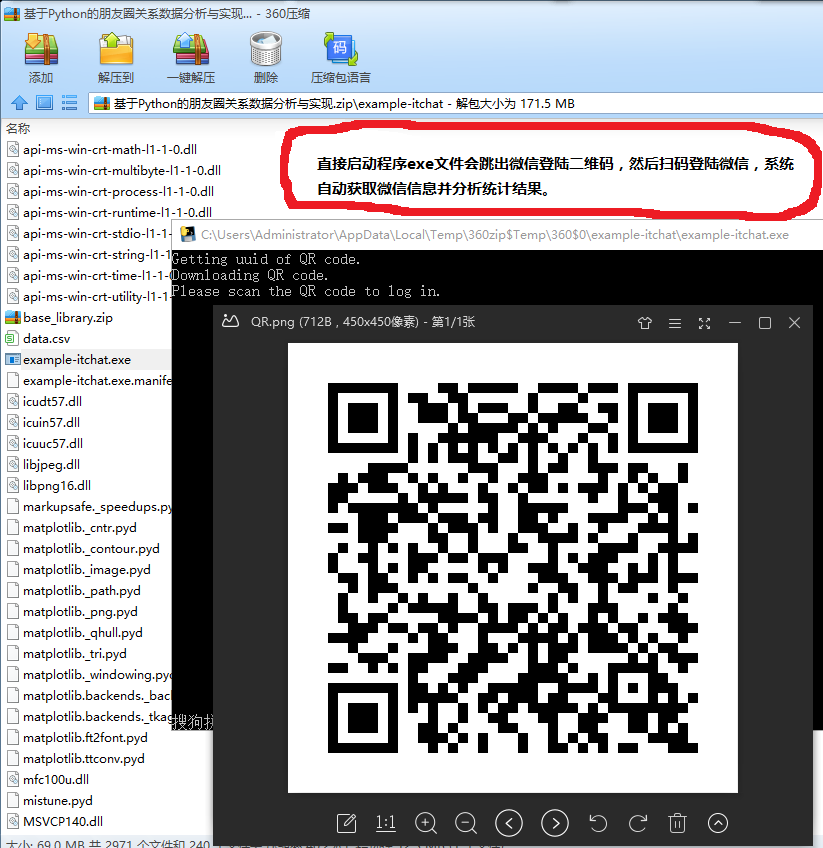Expand more options up-arrow in viewer

(x=718, y=823)
